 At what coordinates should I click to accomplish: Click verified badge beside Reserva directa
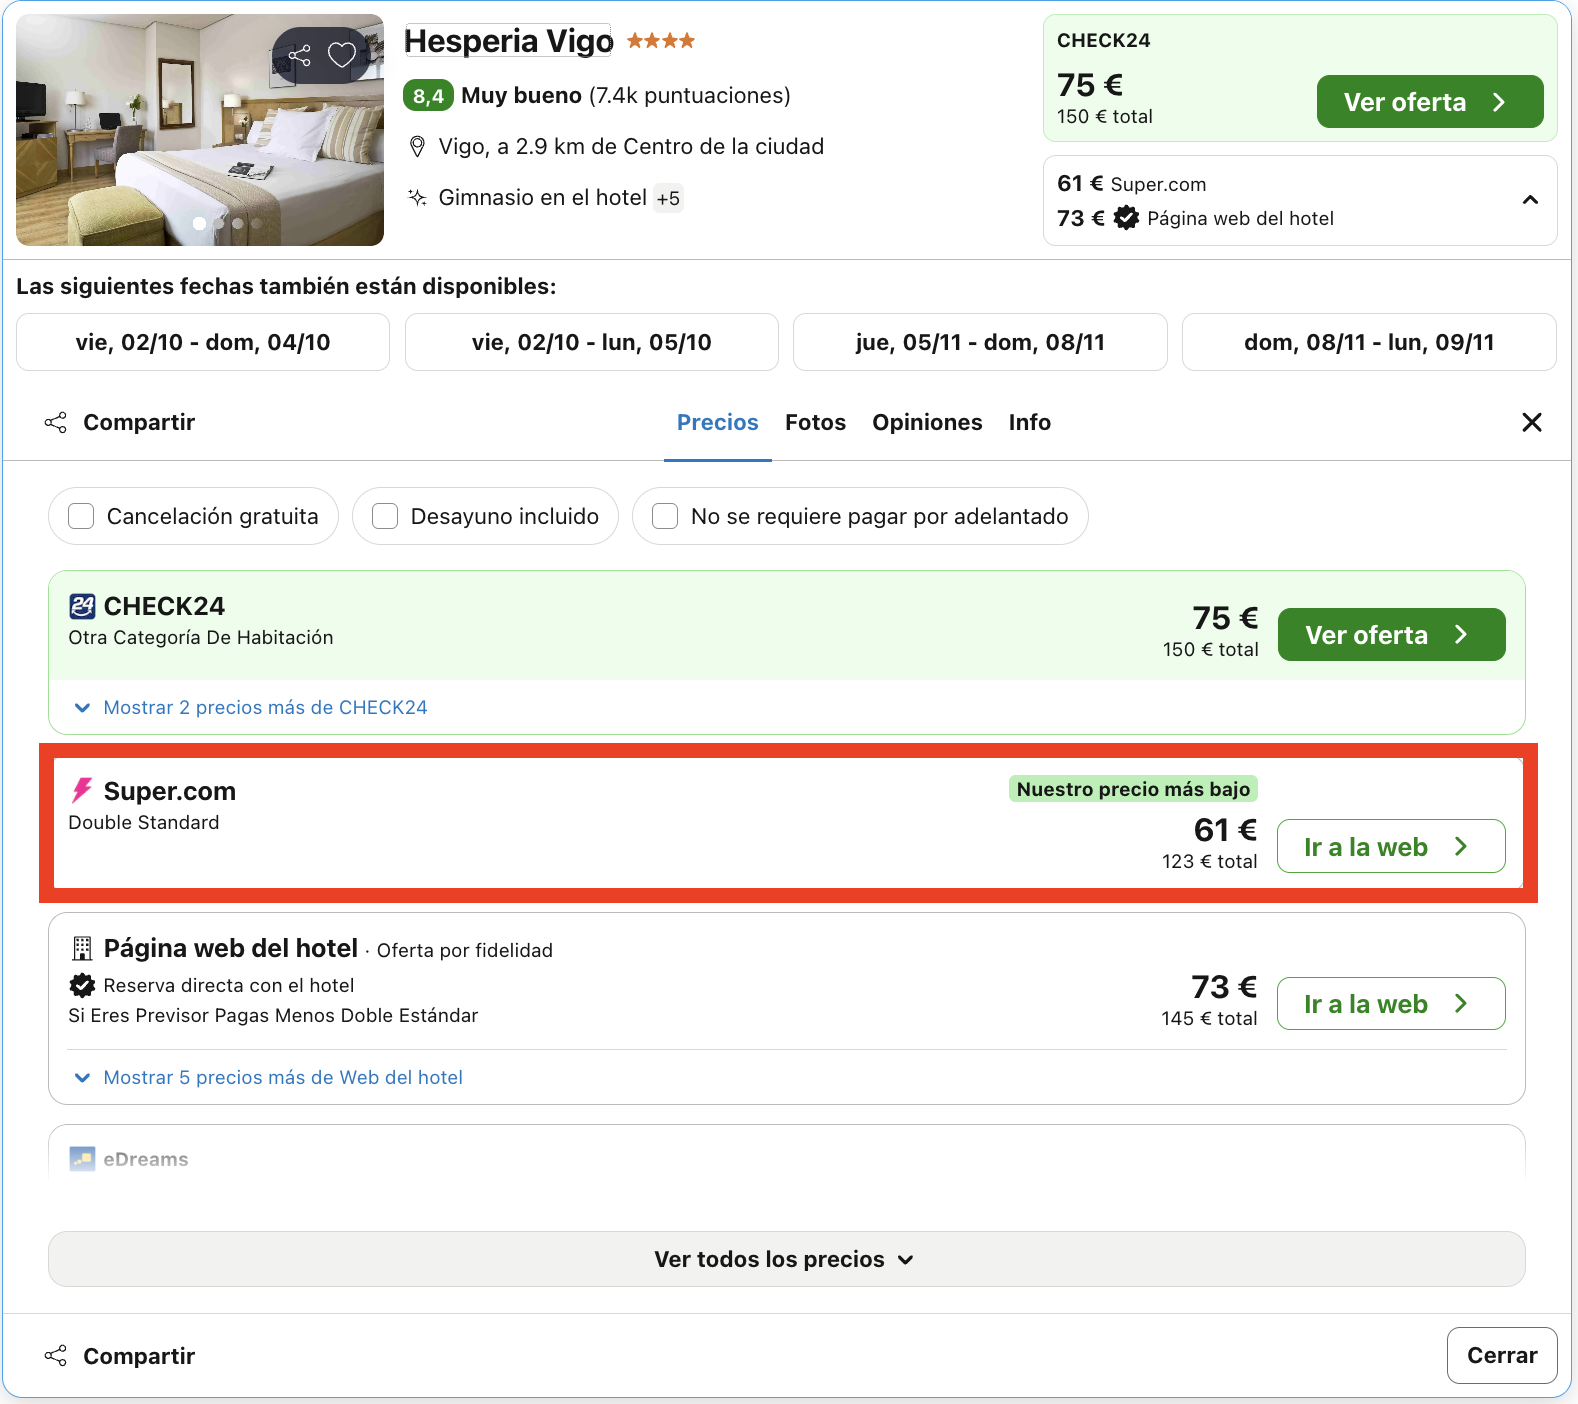pos(82,985)
